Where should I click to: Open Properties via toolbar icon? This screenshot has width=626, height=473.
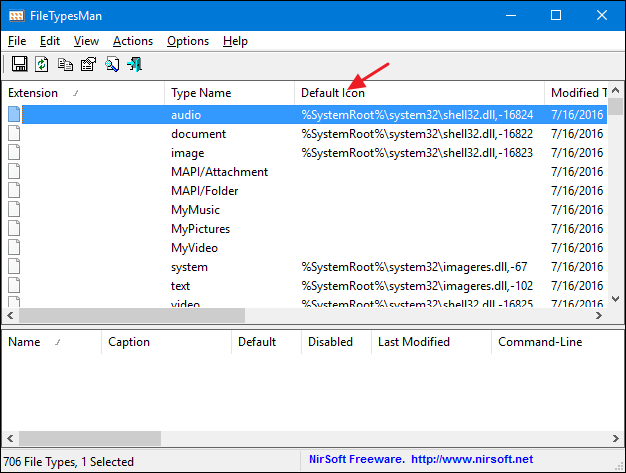(x=88, y=65)
